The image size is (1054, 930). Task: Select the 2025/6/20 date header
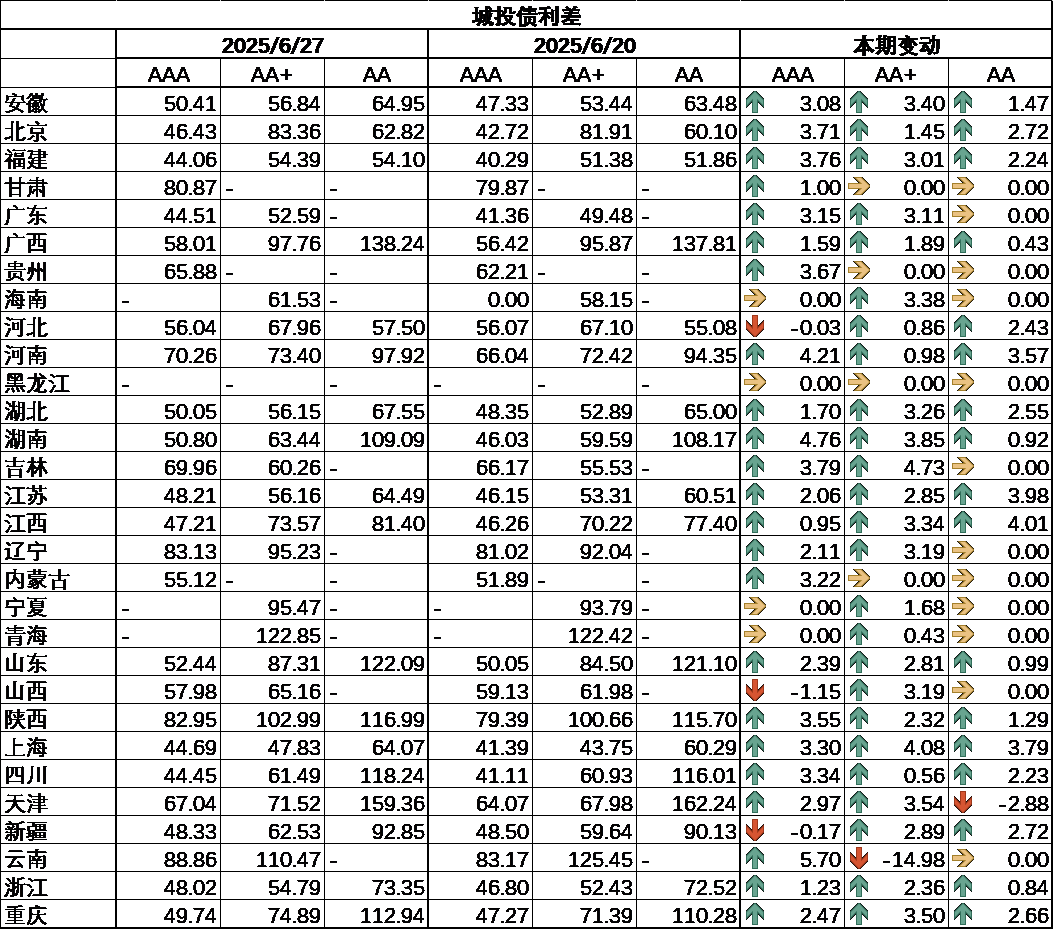click(584, 45)
